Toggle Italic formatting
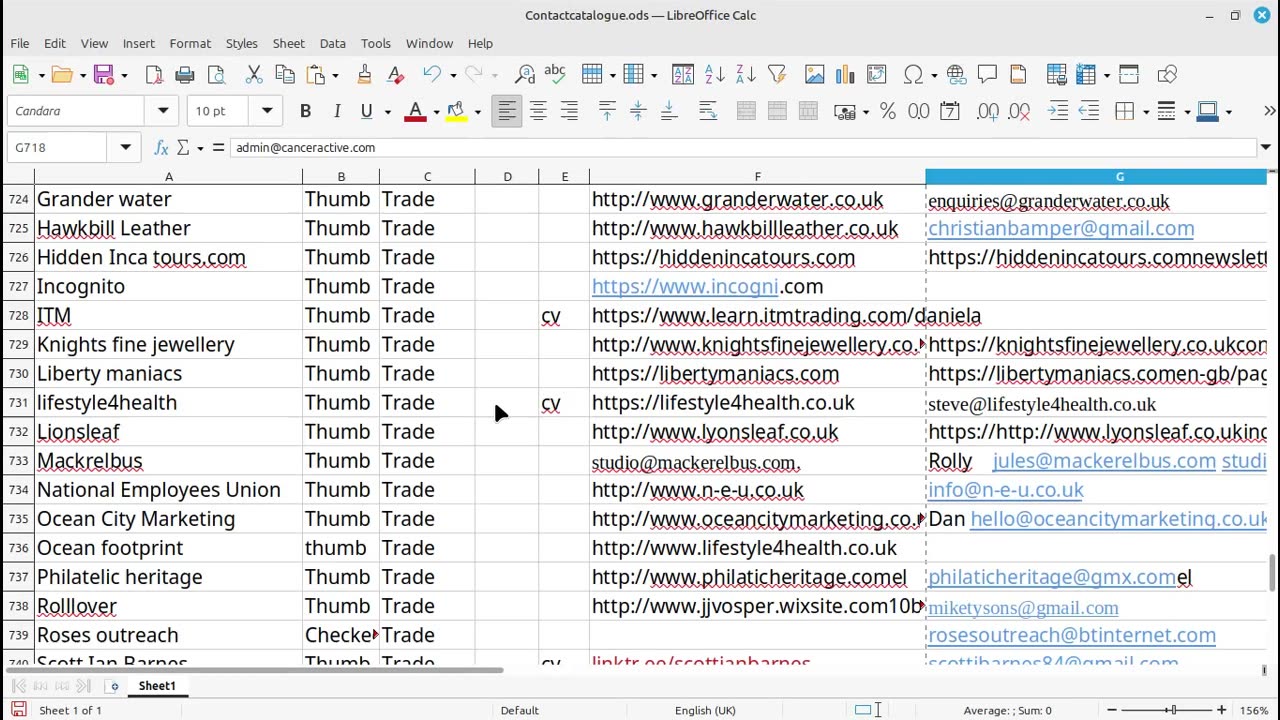 pos(336,111)
